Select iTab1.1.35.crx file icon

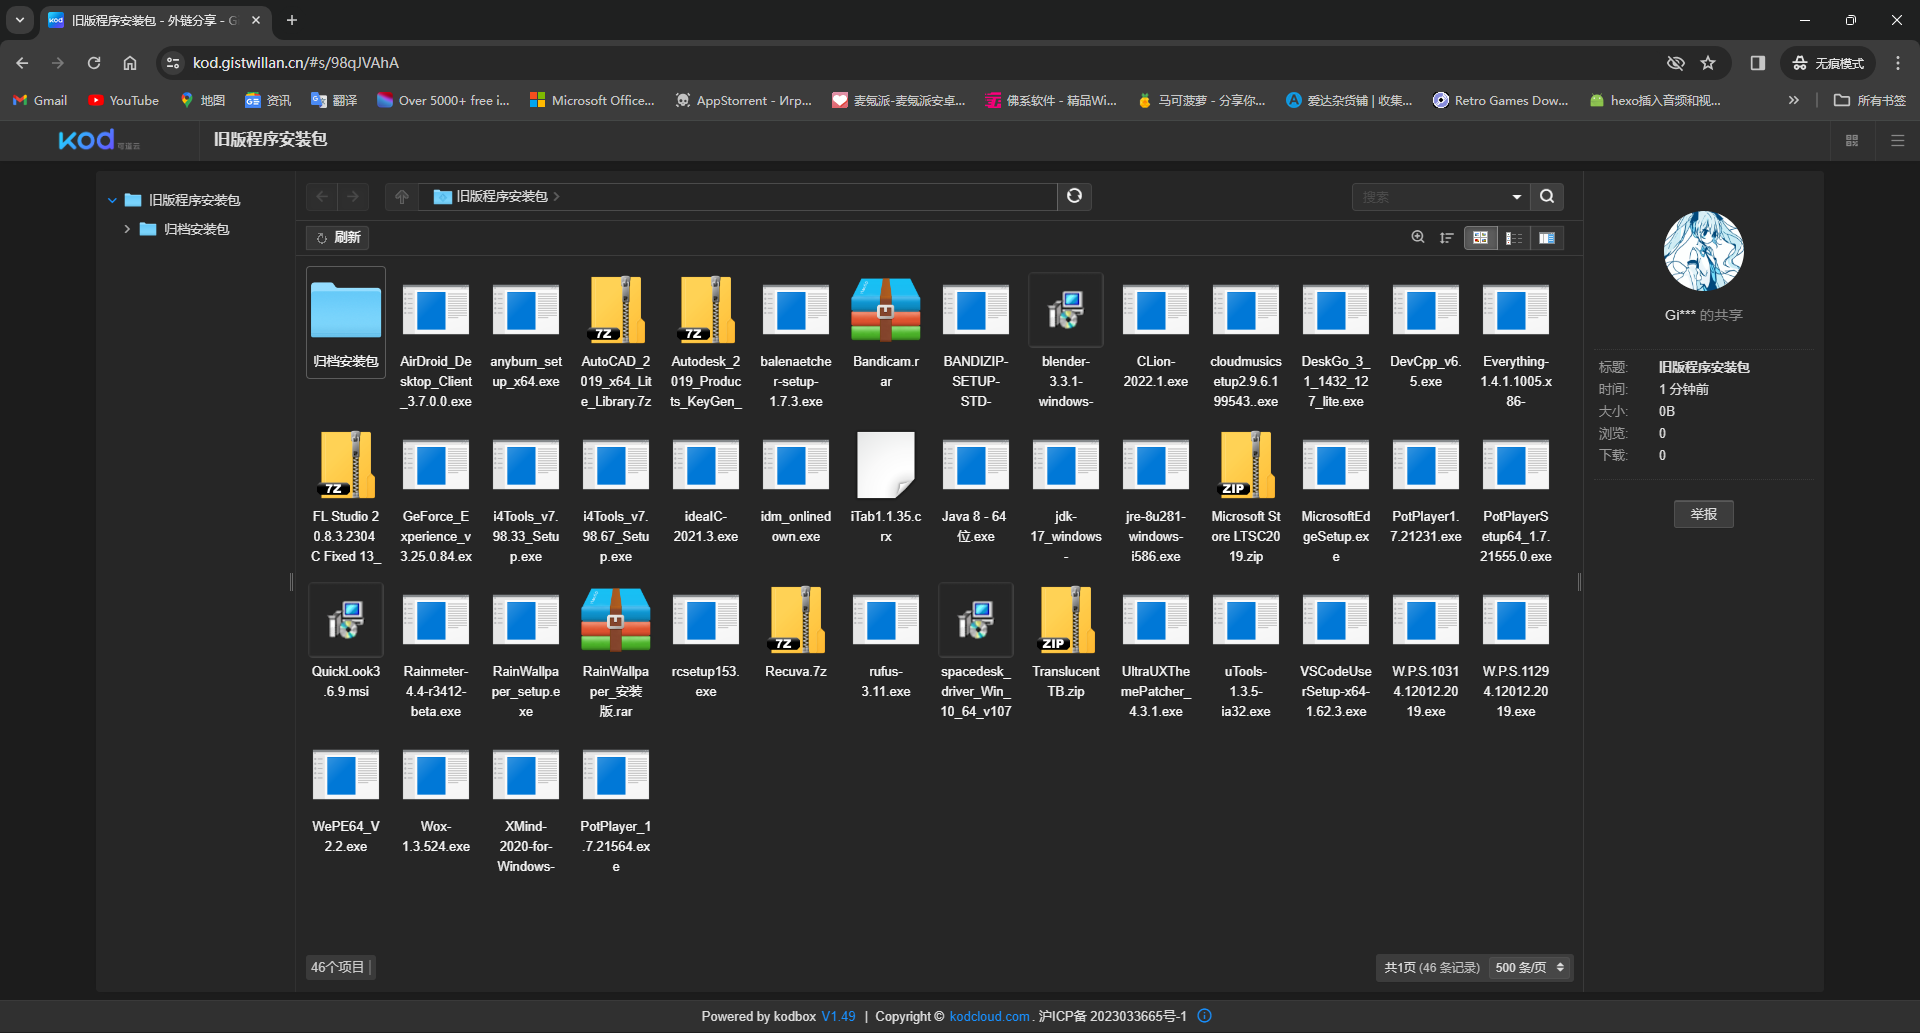point(886,465)
